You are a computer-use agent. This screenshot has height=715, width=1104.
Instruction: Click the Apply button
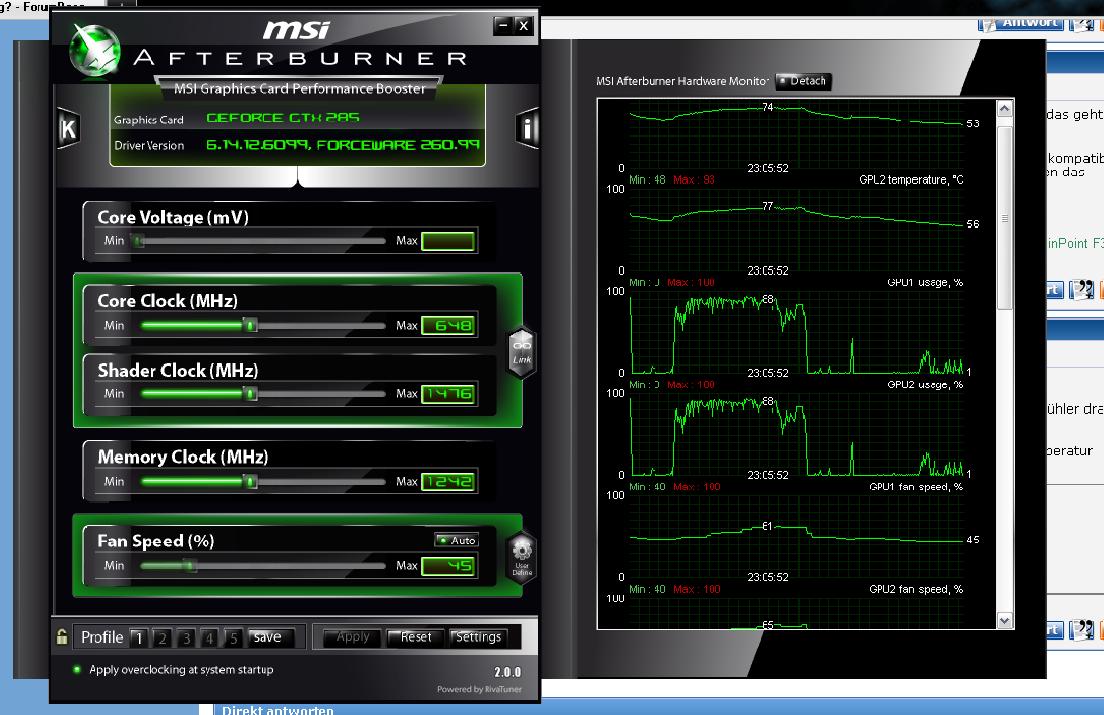click(353, 637)
